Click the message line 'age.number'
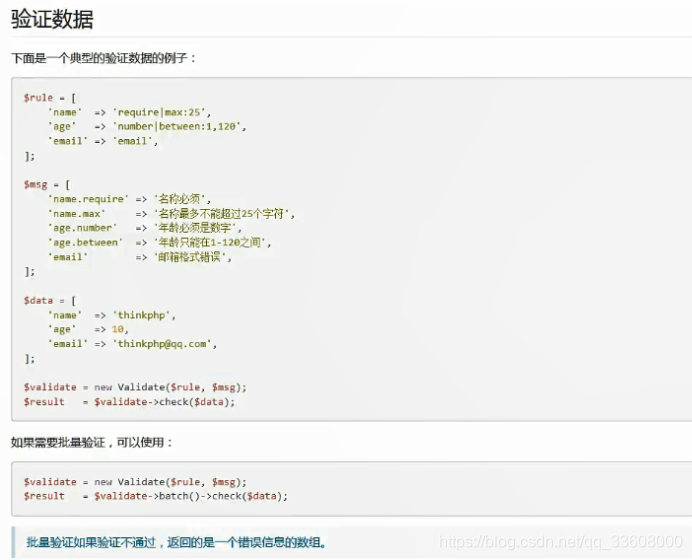Screen dimensions: 692x560 [x=145, y=228]
